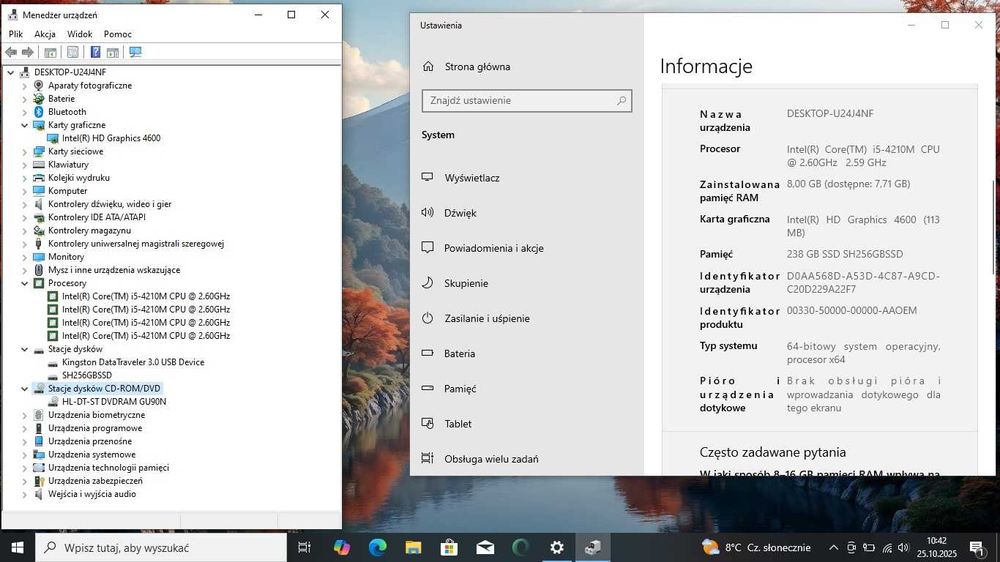The width and height of the screenshot is (1000, 562).
Task: Open the Widok menu
Action: [x=80, y=34]
